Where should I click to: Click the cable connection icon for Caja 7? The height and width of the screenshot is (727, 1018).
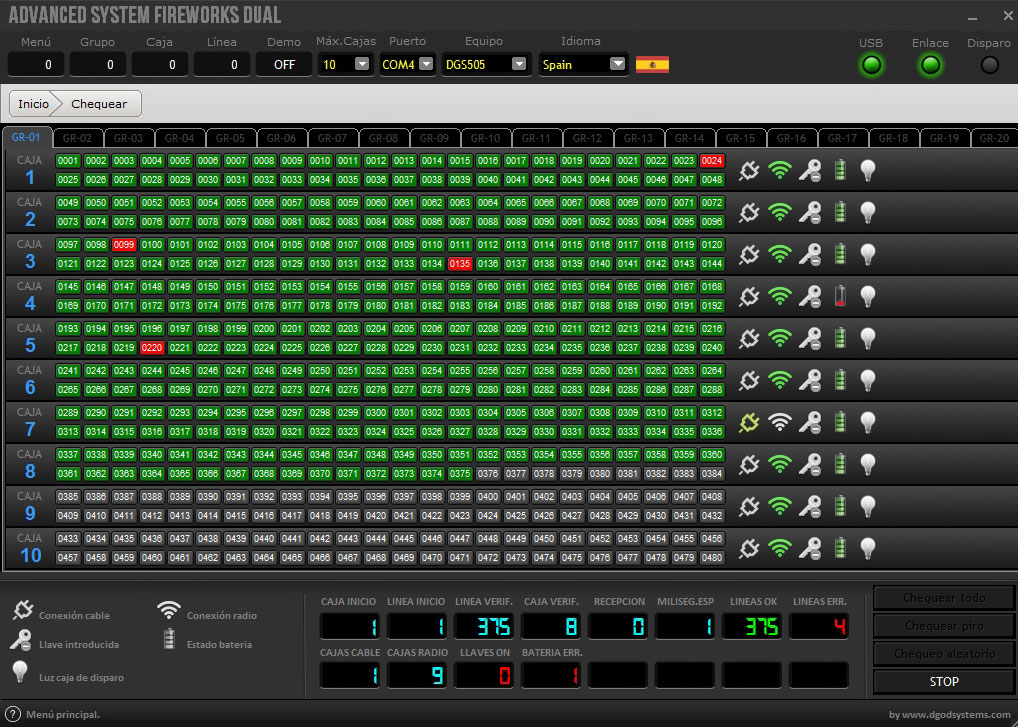pyautogui.click(x=749, y=423)
